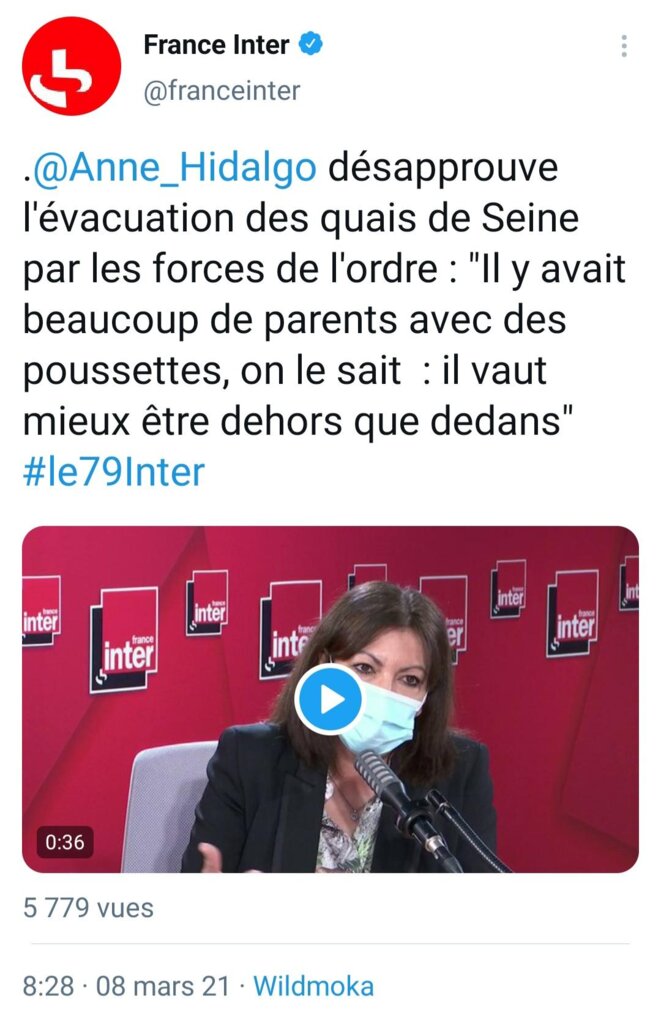Open the three-dot tweet options menu
The image size is (661, 1012).
tap(624, 46)
